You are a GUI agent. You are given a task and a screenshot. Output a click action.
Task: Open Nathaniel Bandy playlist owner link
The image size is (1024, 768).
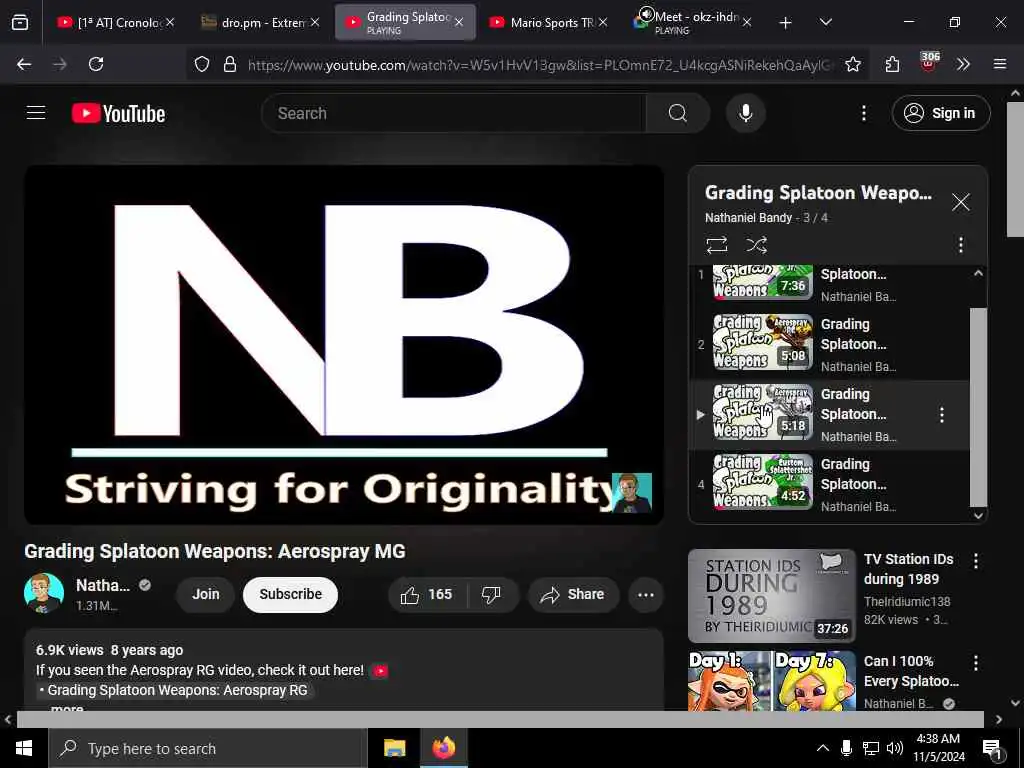tap(748, 217)
